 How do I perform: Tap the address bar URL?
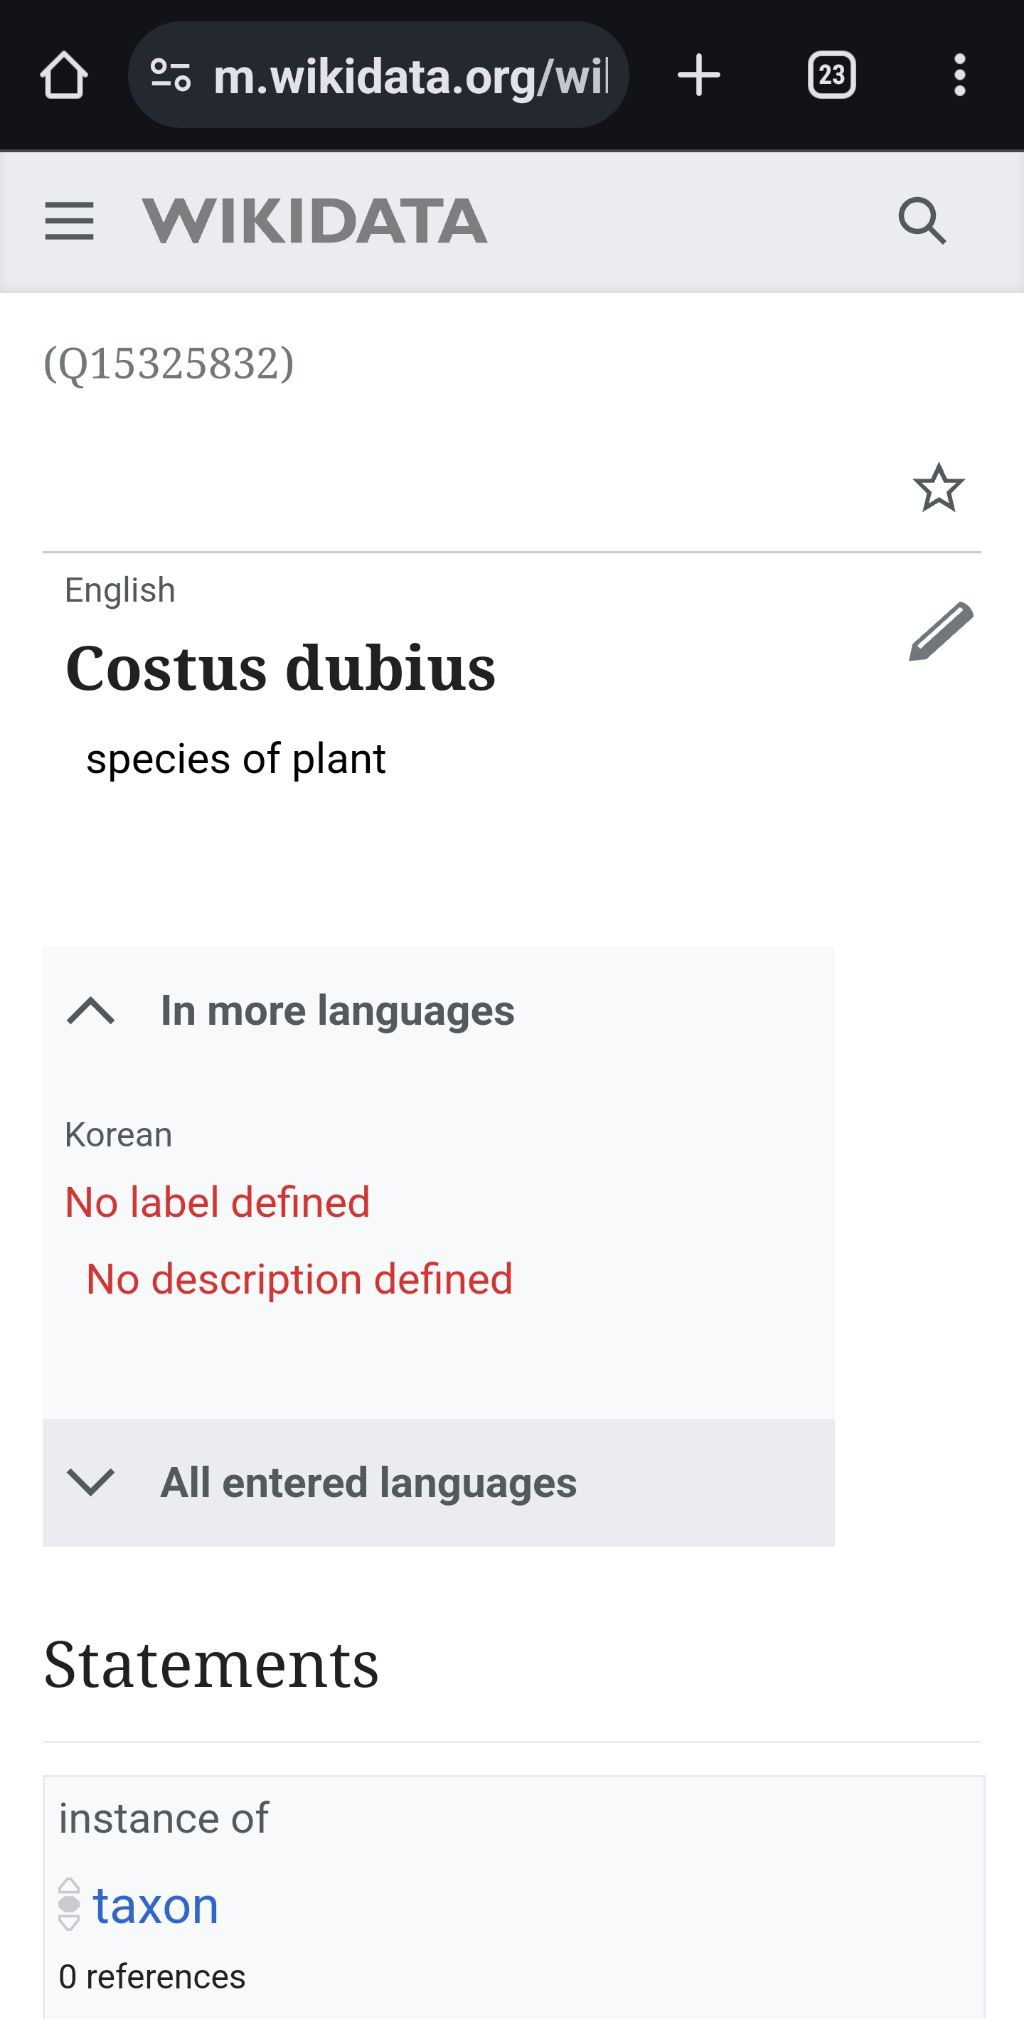click(410, 76)
